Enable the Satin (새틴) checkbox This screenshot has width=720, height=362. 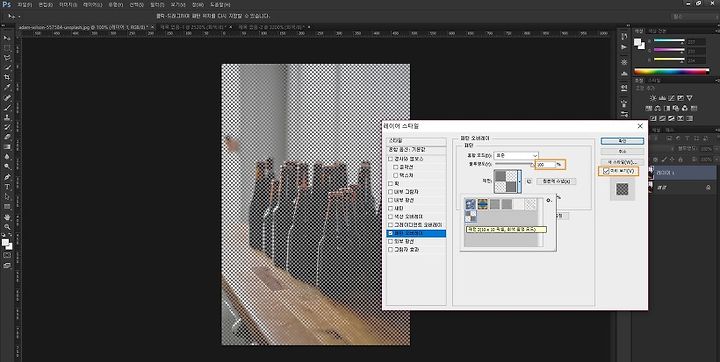tap(391, 209)
